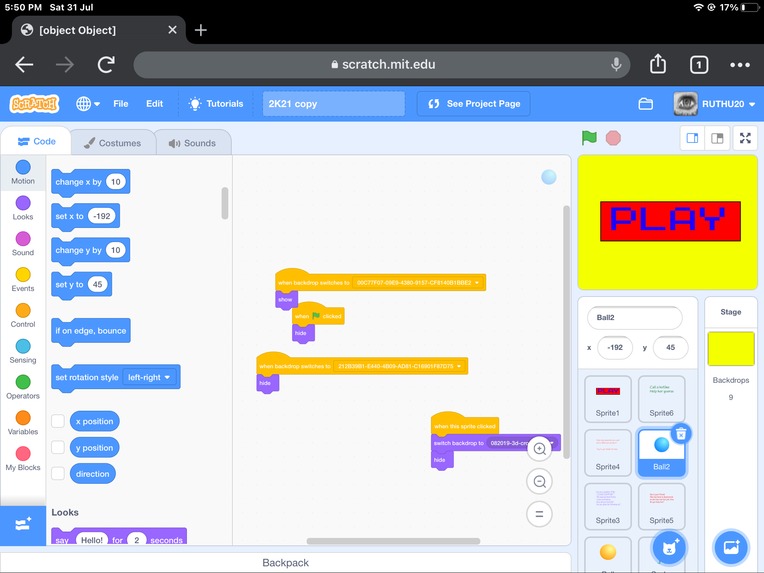
Task: Stop the project with red stop button
Action: 613,138
